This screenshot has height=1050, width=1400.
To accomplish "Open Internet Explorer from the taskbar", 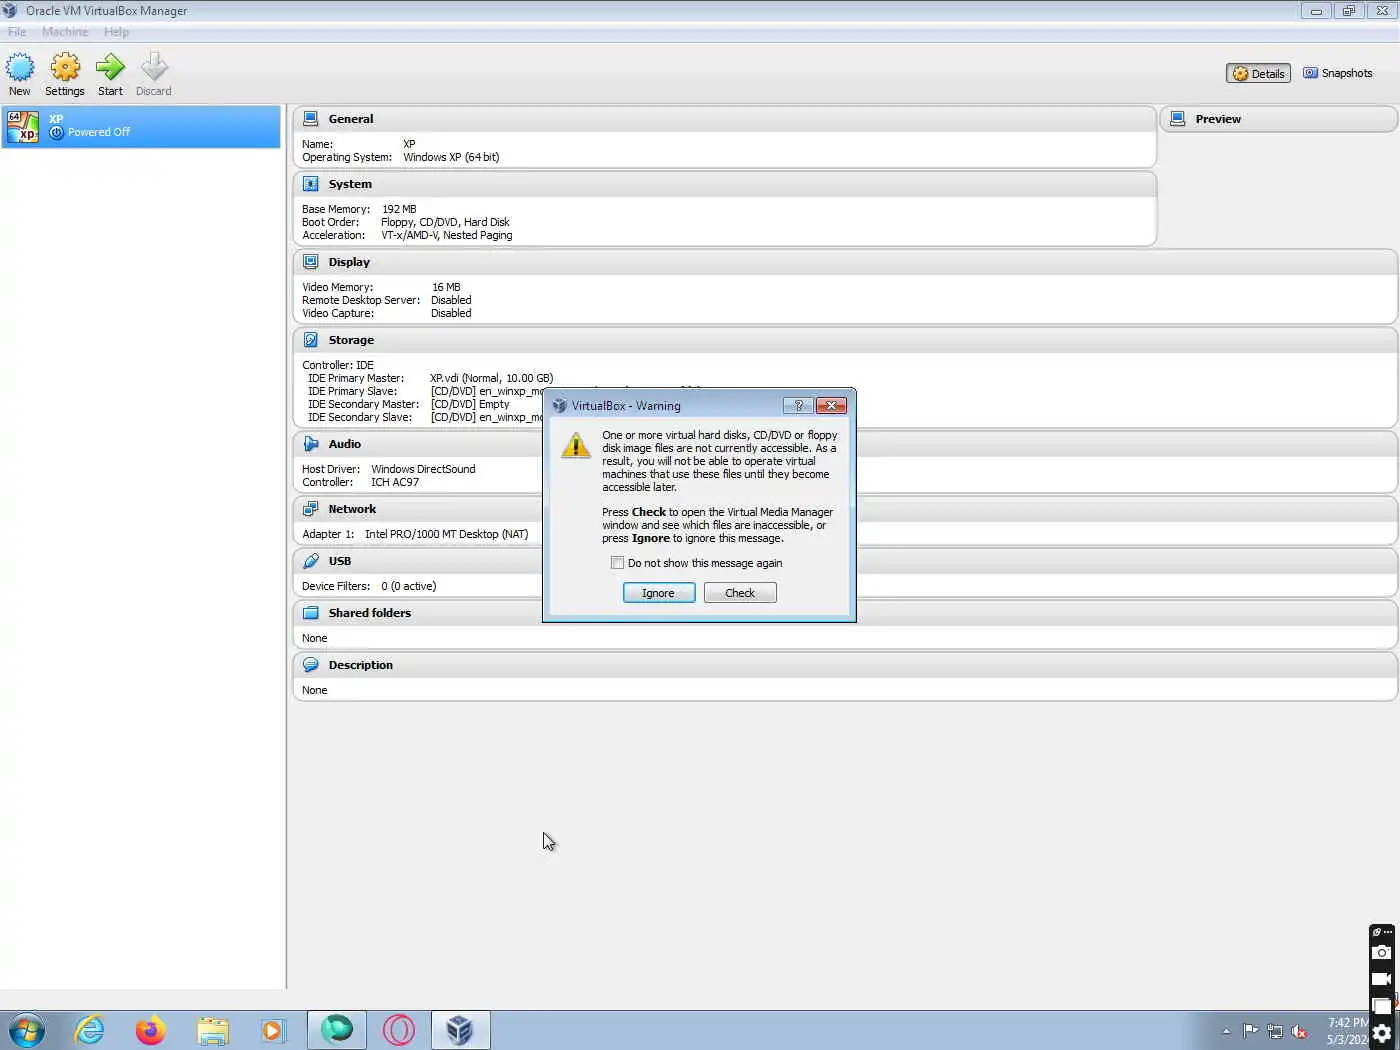I will [x=90, y=1030].
